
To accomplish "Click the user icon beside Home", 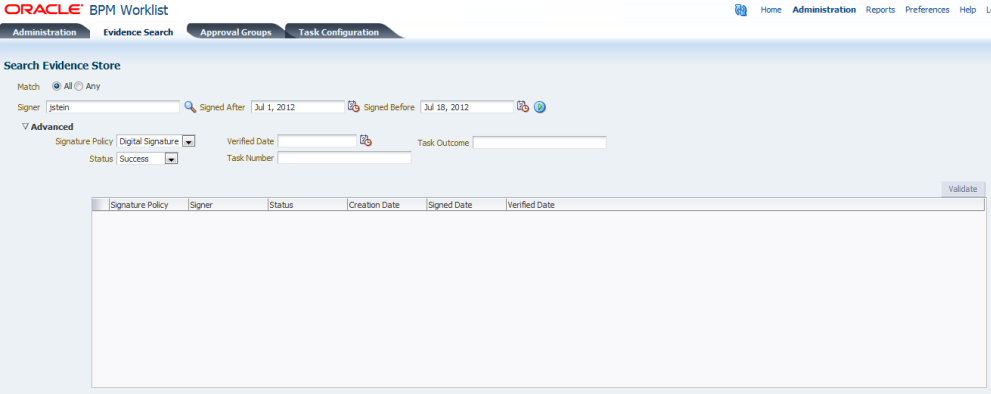I will (x=741, y=10).
